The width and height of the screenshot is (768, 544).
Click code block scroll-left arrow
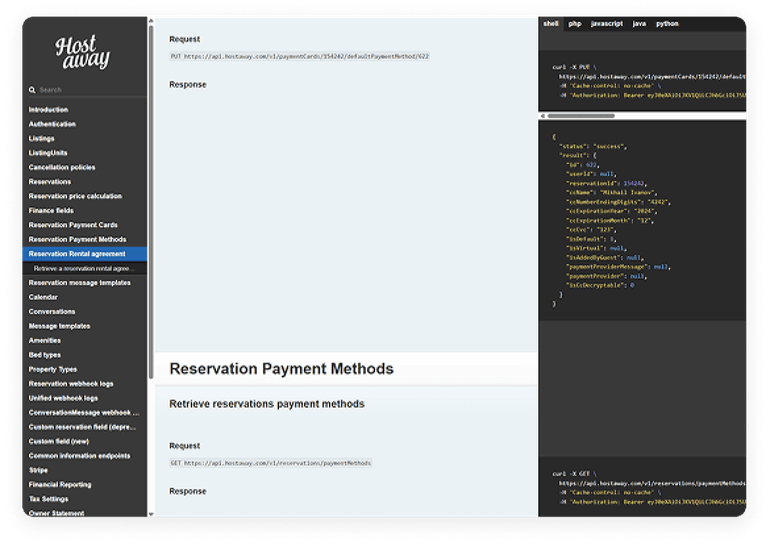542,116
